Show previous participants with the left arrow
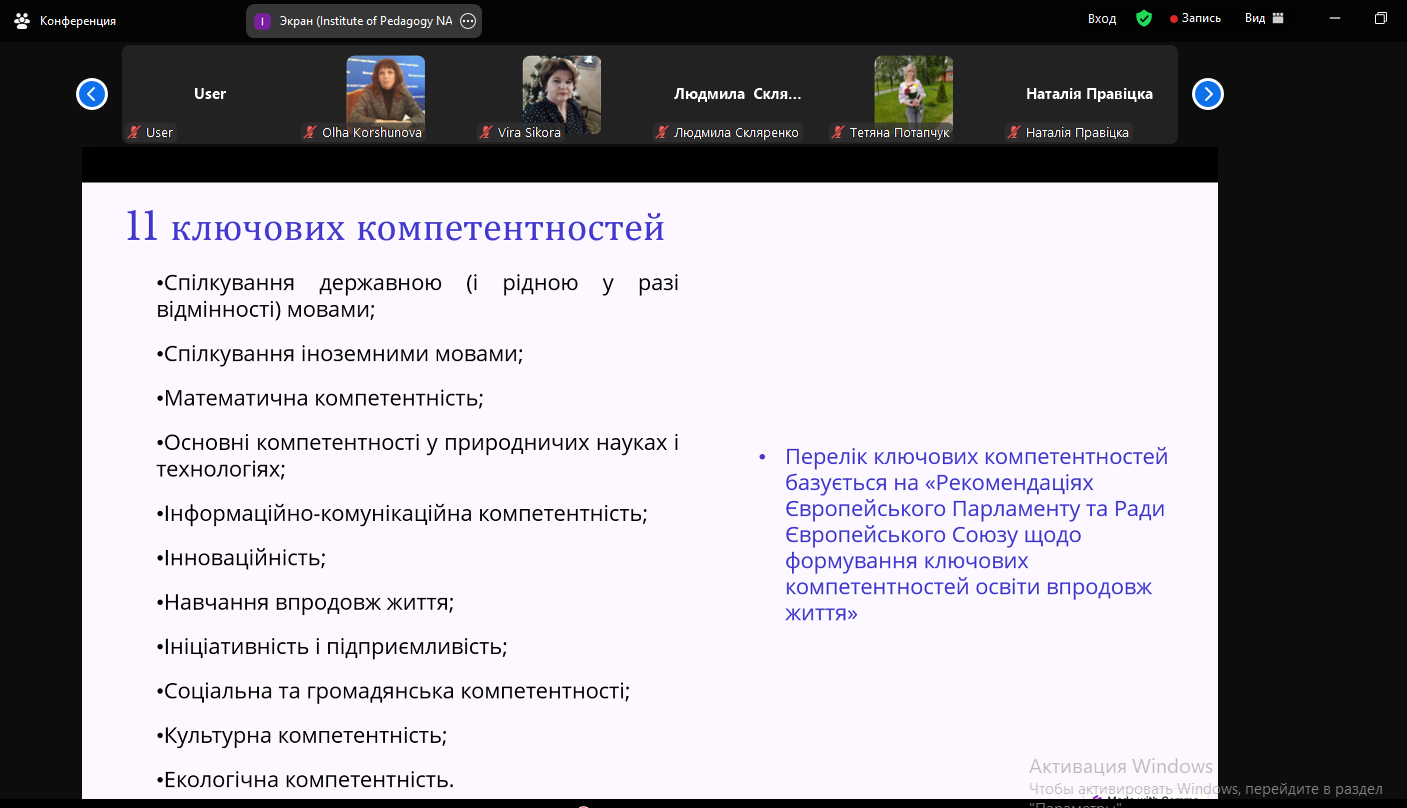 click(92, 94)
